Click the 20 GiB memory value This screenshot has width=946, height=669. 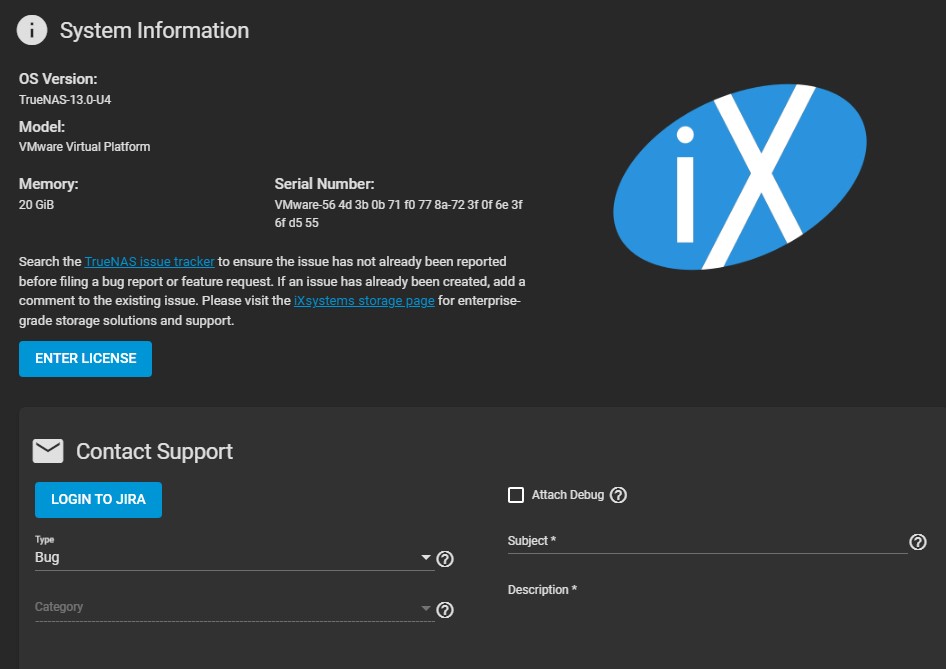(x=36, y=205)
